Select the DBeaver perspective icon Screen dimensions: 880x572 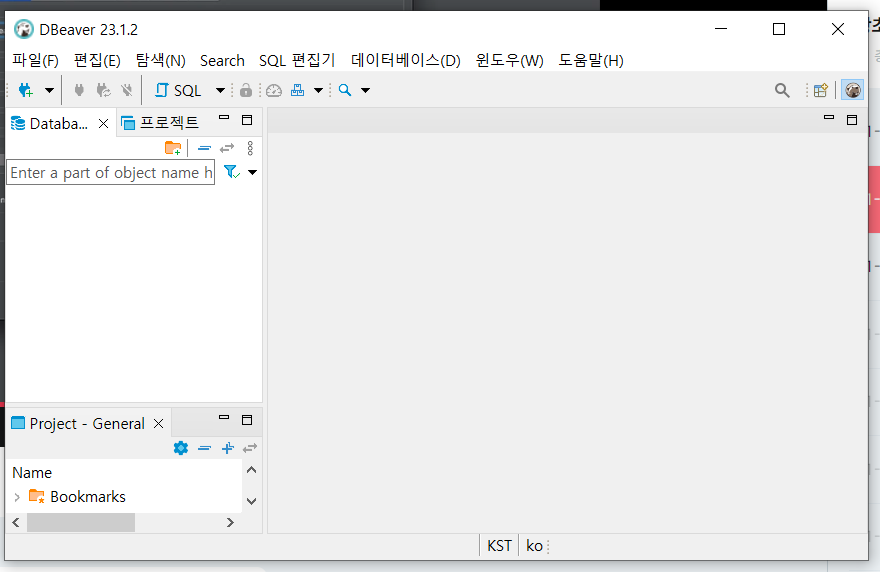(x=852, y=90)
